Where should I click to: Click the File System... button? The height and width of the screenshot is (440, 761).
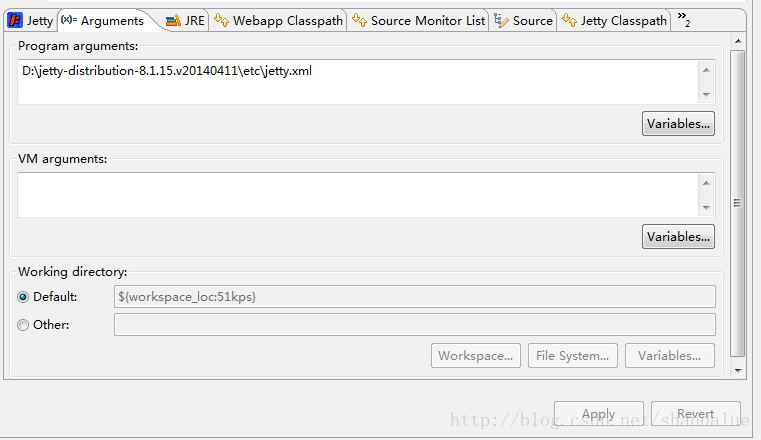point(573,356)
